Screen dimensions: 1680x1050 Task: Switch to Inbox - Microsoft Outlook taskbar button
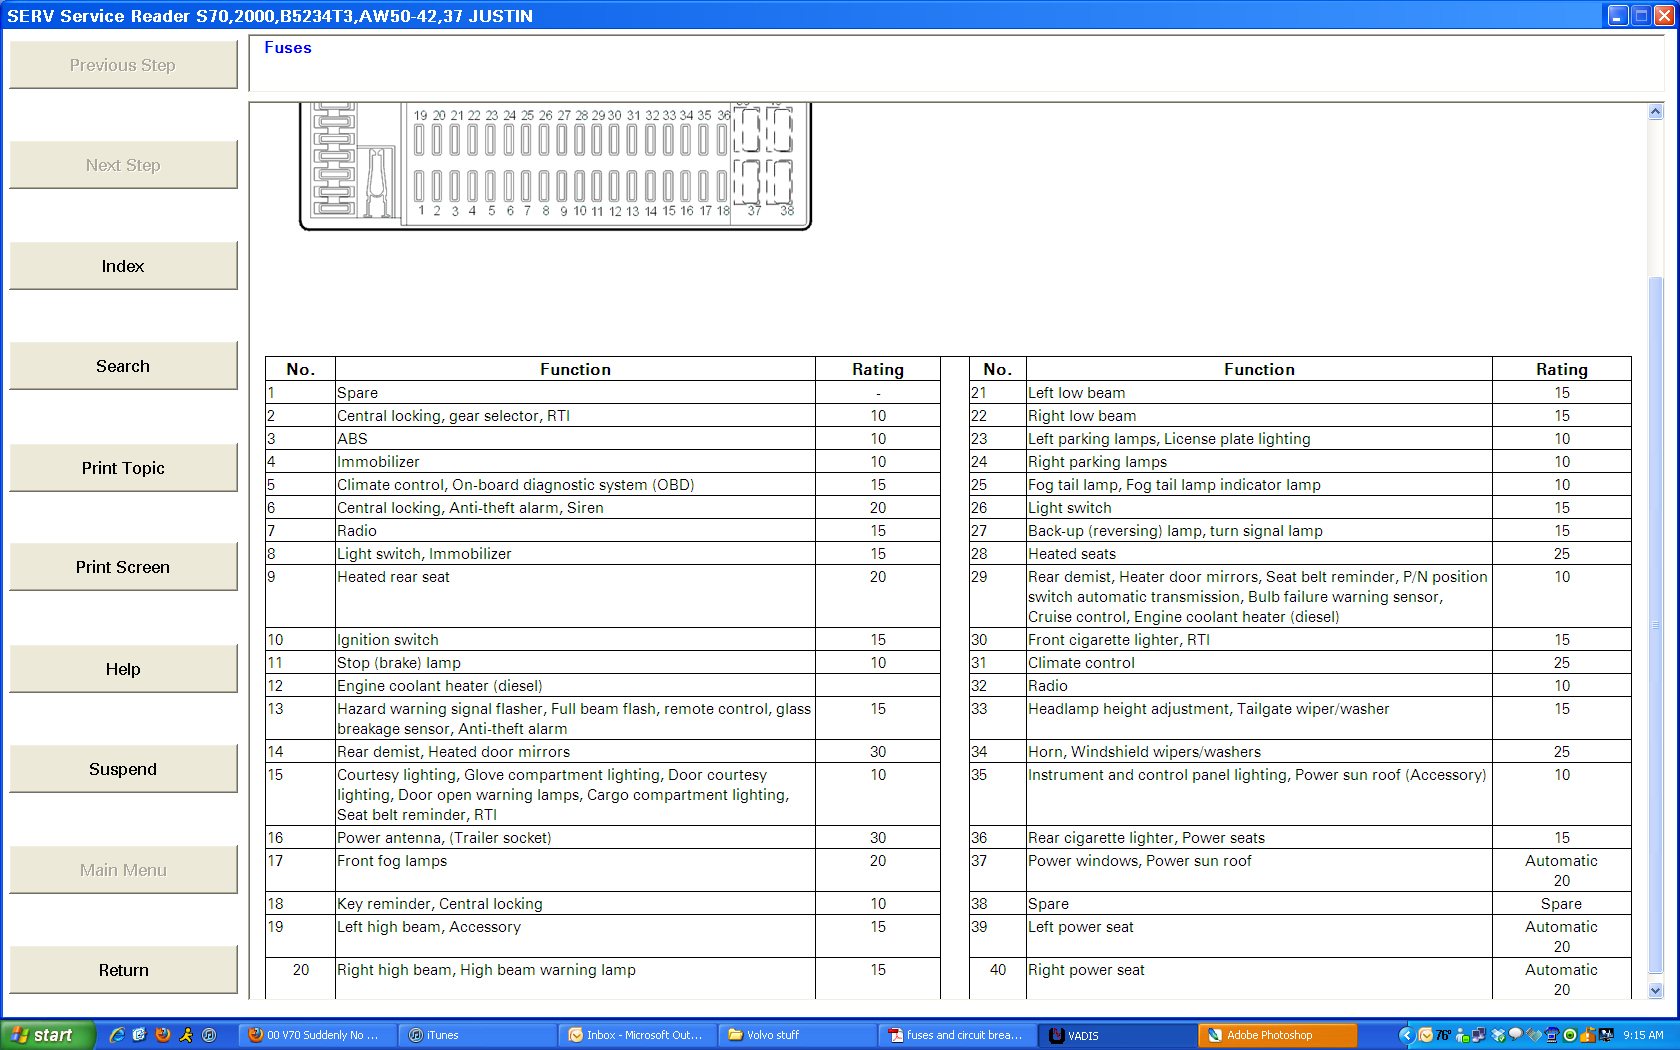tap(636, 1035)
